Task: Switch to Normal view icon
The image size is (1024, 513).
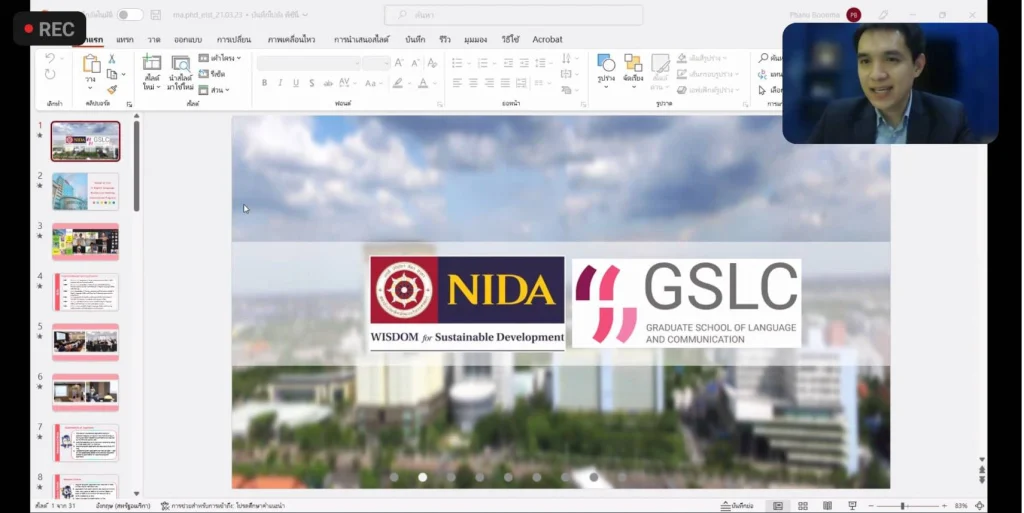Action: coord(778,506)
